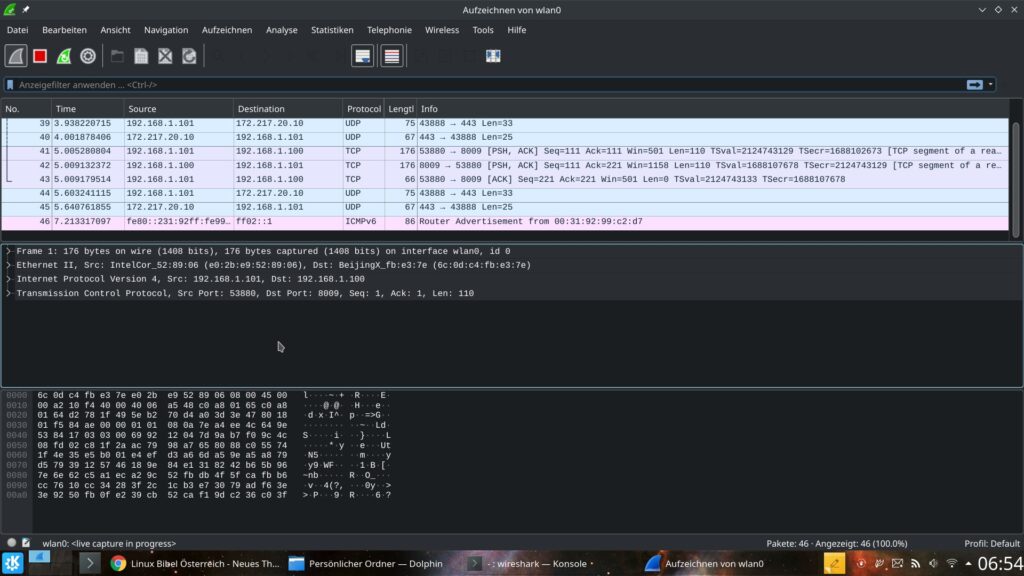Open the Analyse menu

point(281,30)
